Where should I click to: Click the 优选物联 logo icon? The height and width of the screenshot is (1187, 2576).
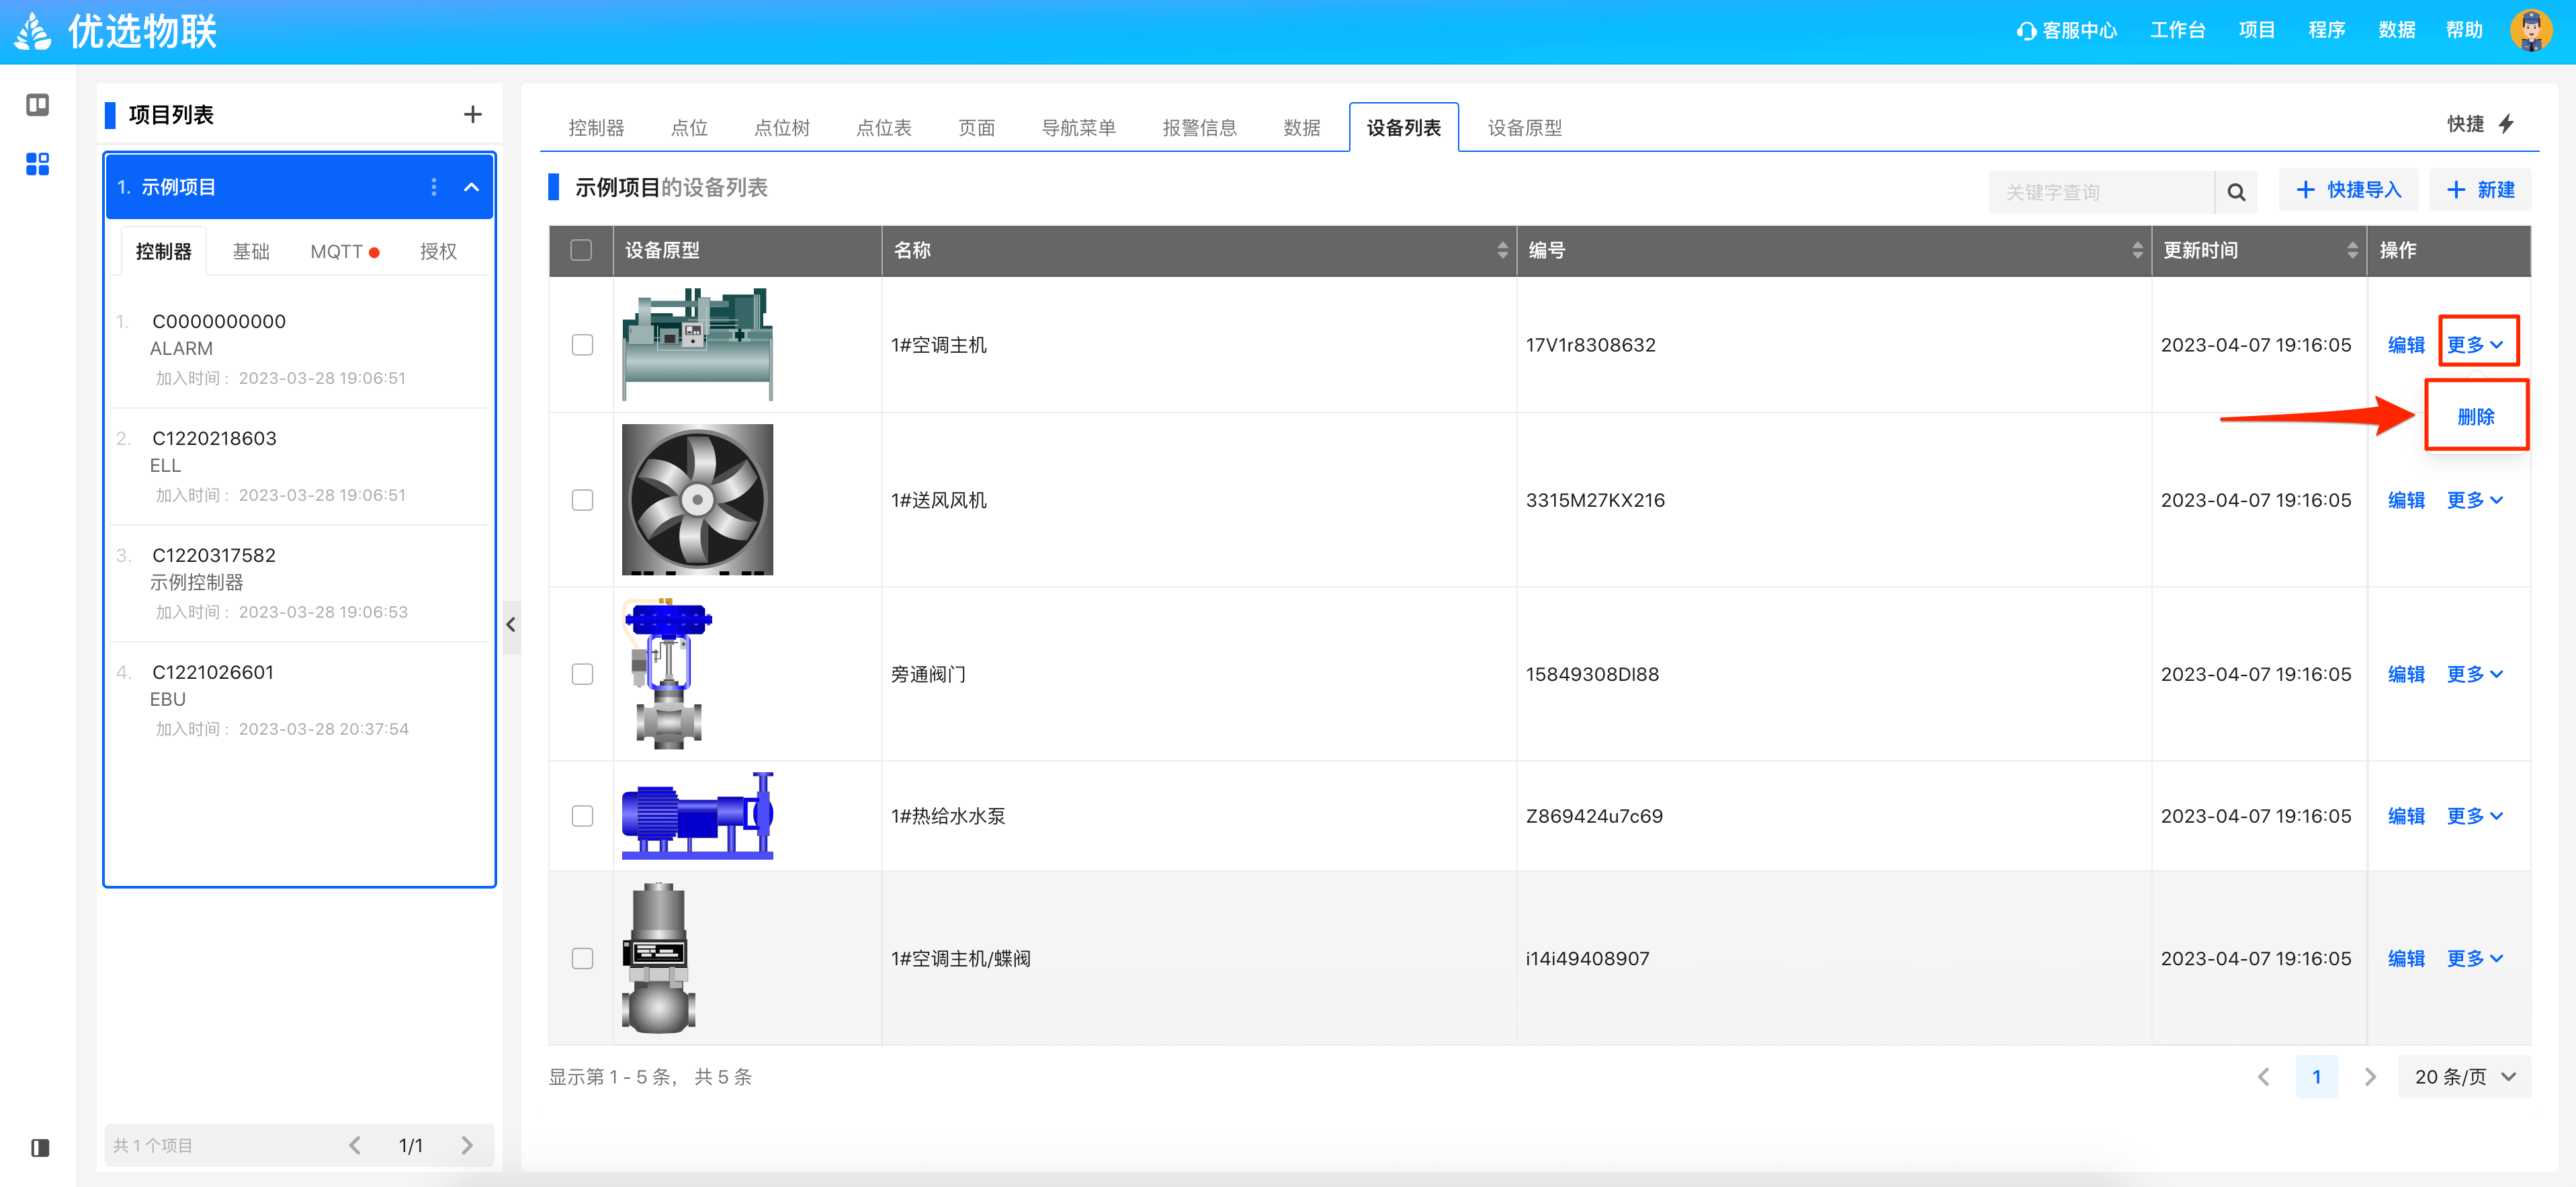pyautogui.click(x=33, y=31)
